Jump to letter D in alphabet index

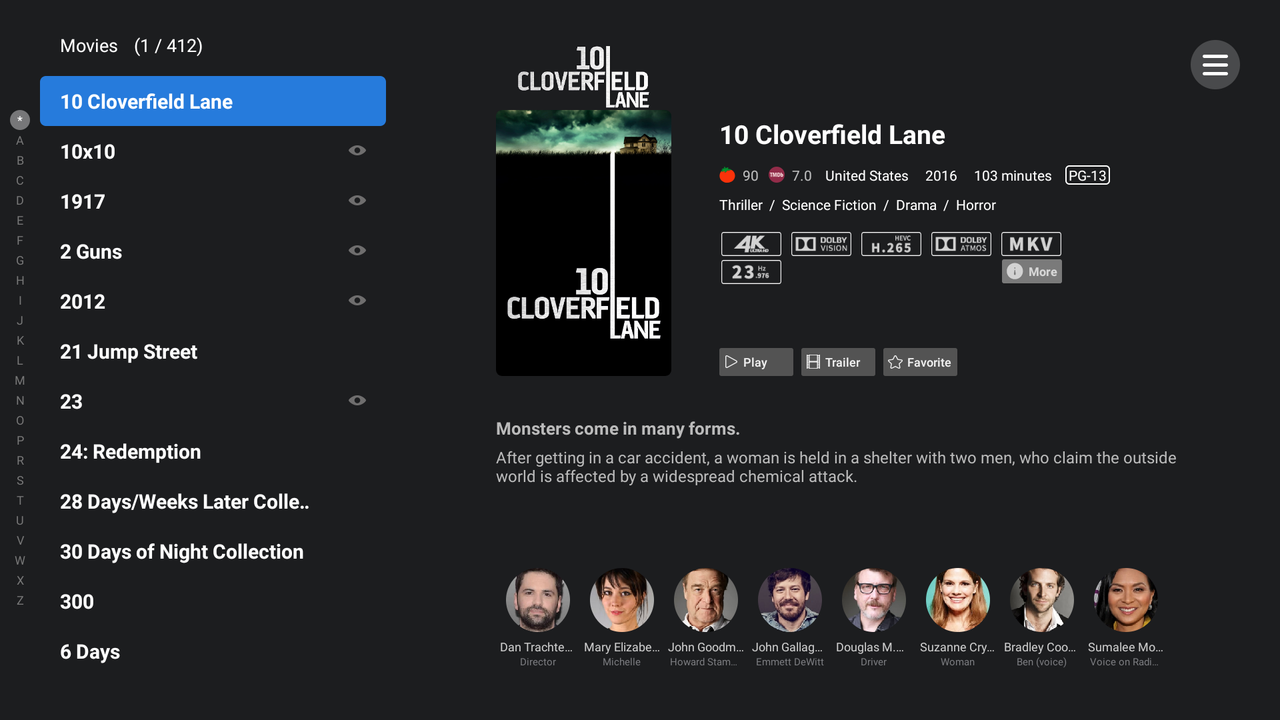[x=20, y=200]
